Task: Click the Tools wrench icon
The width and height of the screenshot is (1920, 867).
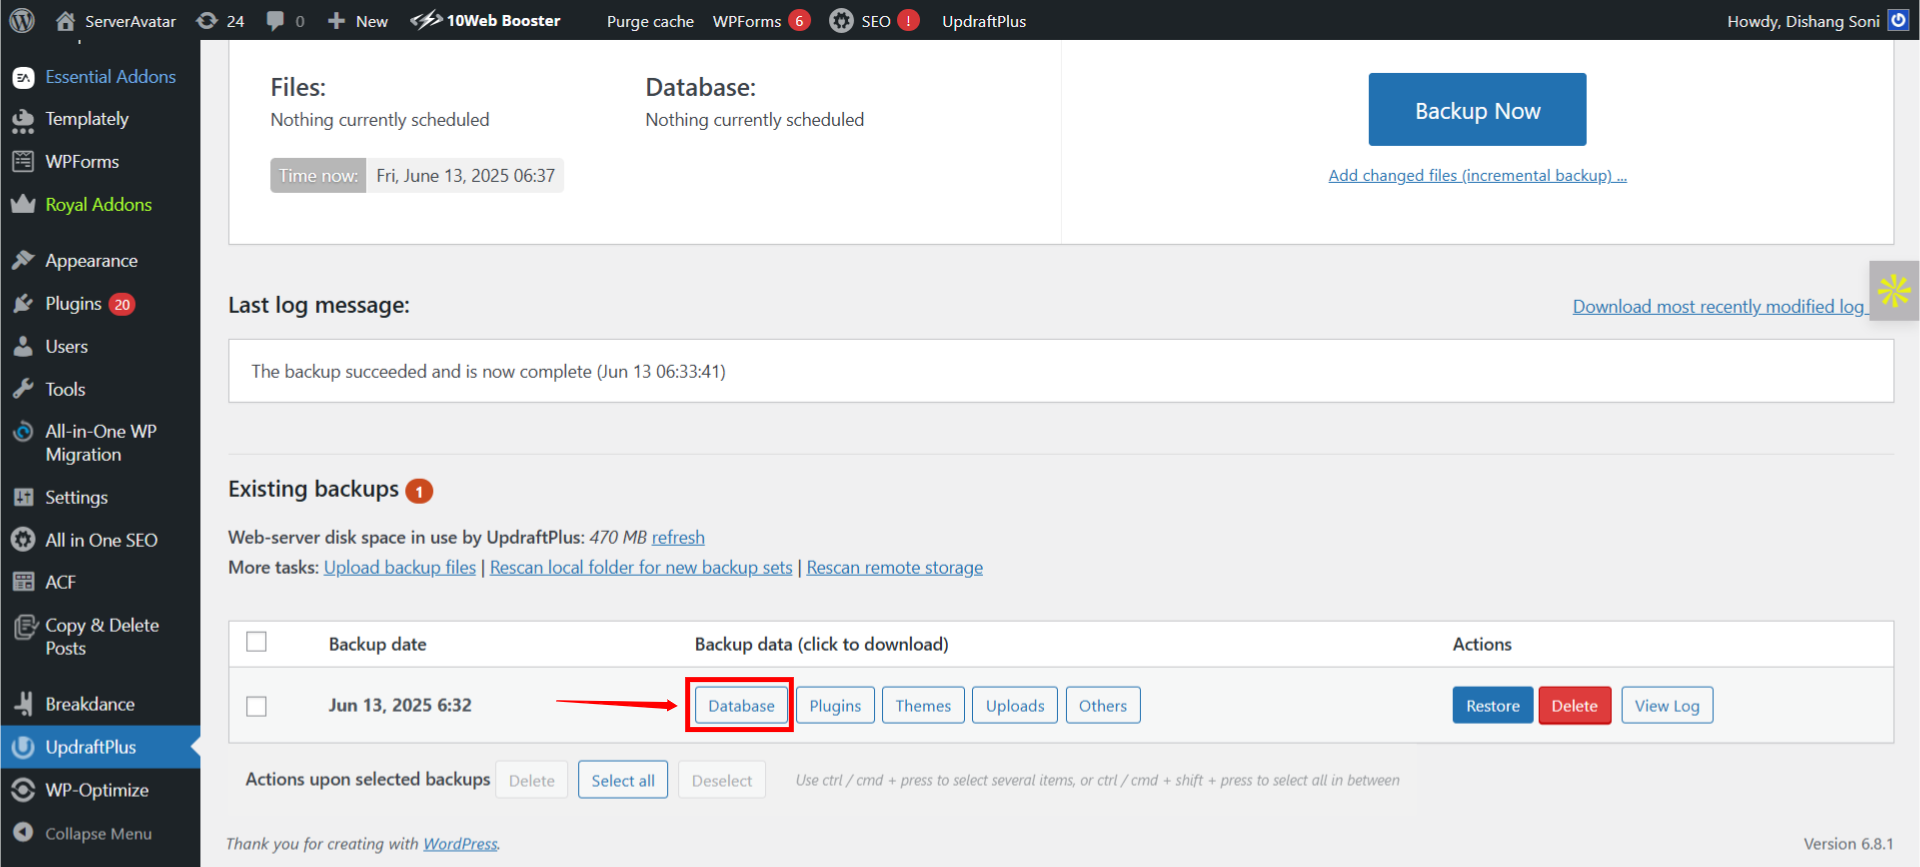Action: (23, 390)
